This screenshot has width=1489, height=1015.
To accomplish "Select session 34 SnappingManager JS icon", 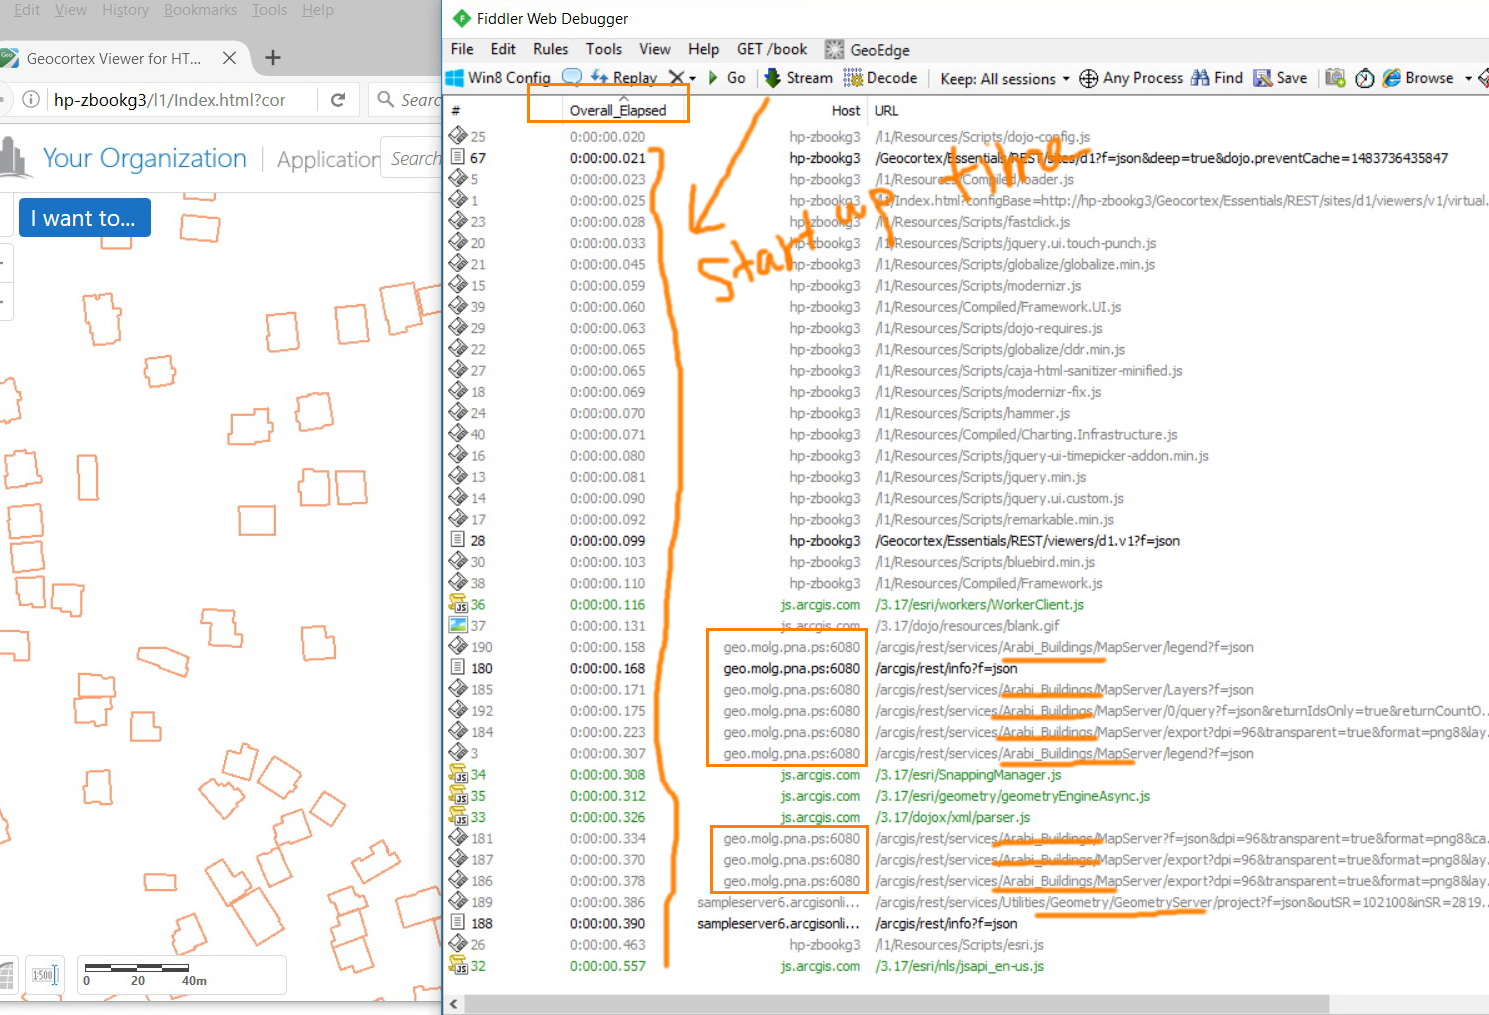I will tap(459, 774).
